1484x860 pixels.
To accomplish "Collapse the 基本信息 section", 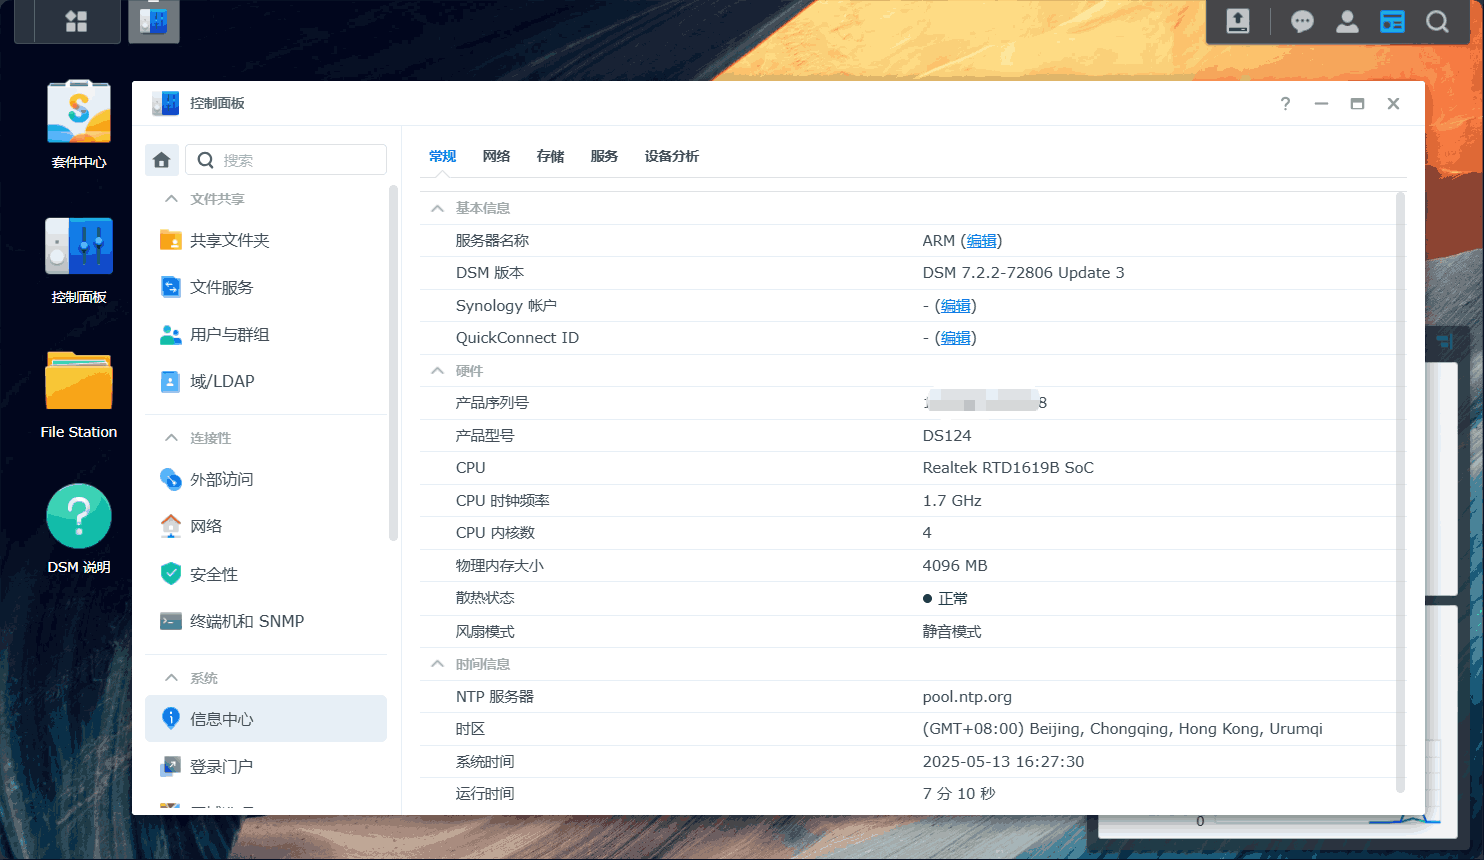I will pos(437,208).
